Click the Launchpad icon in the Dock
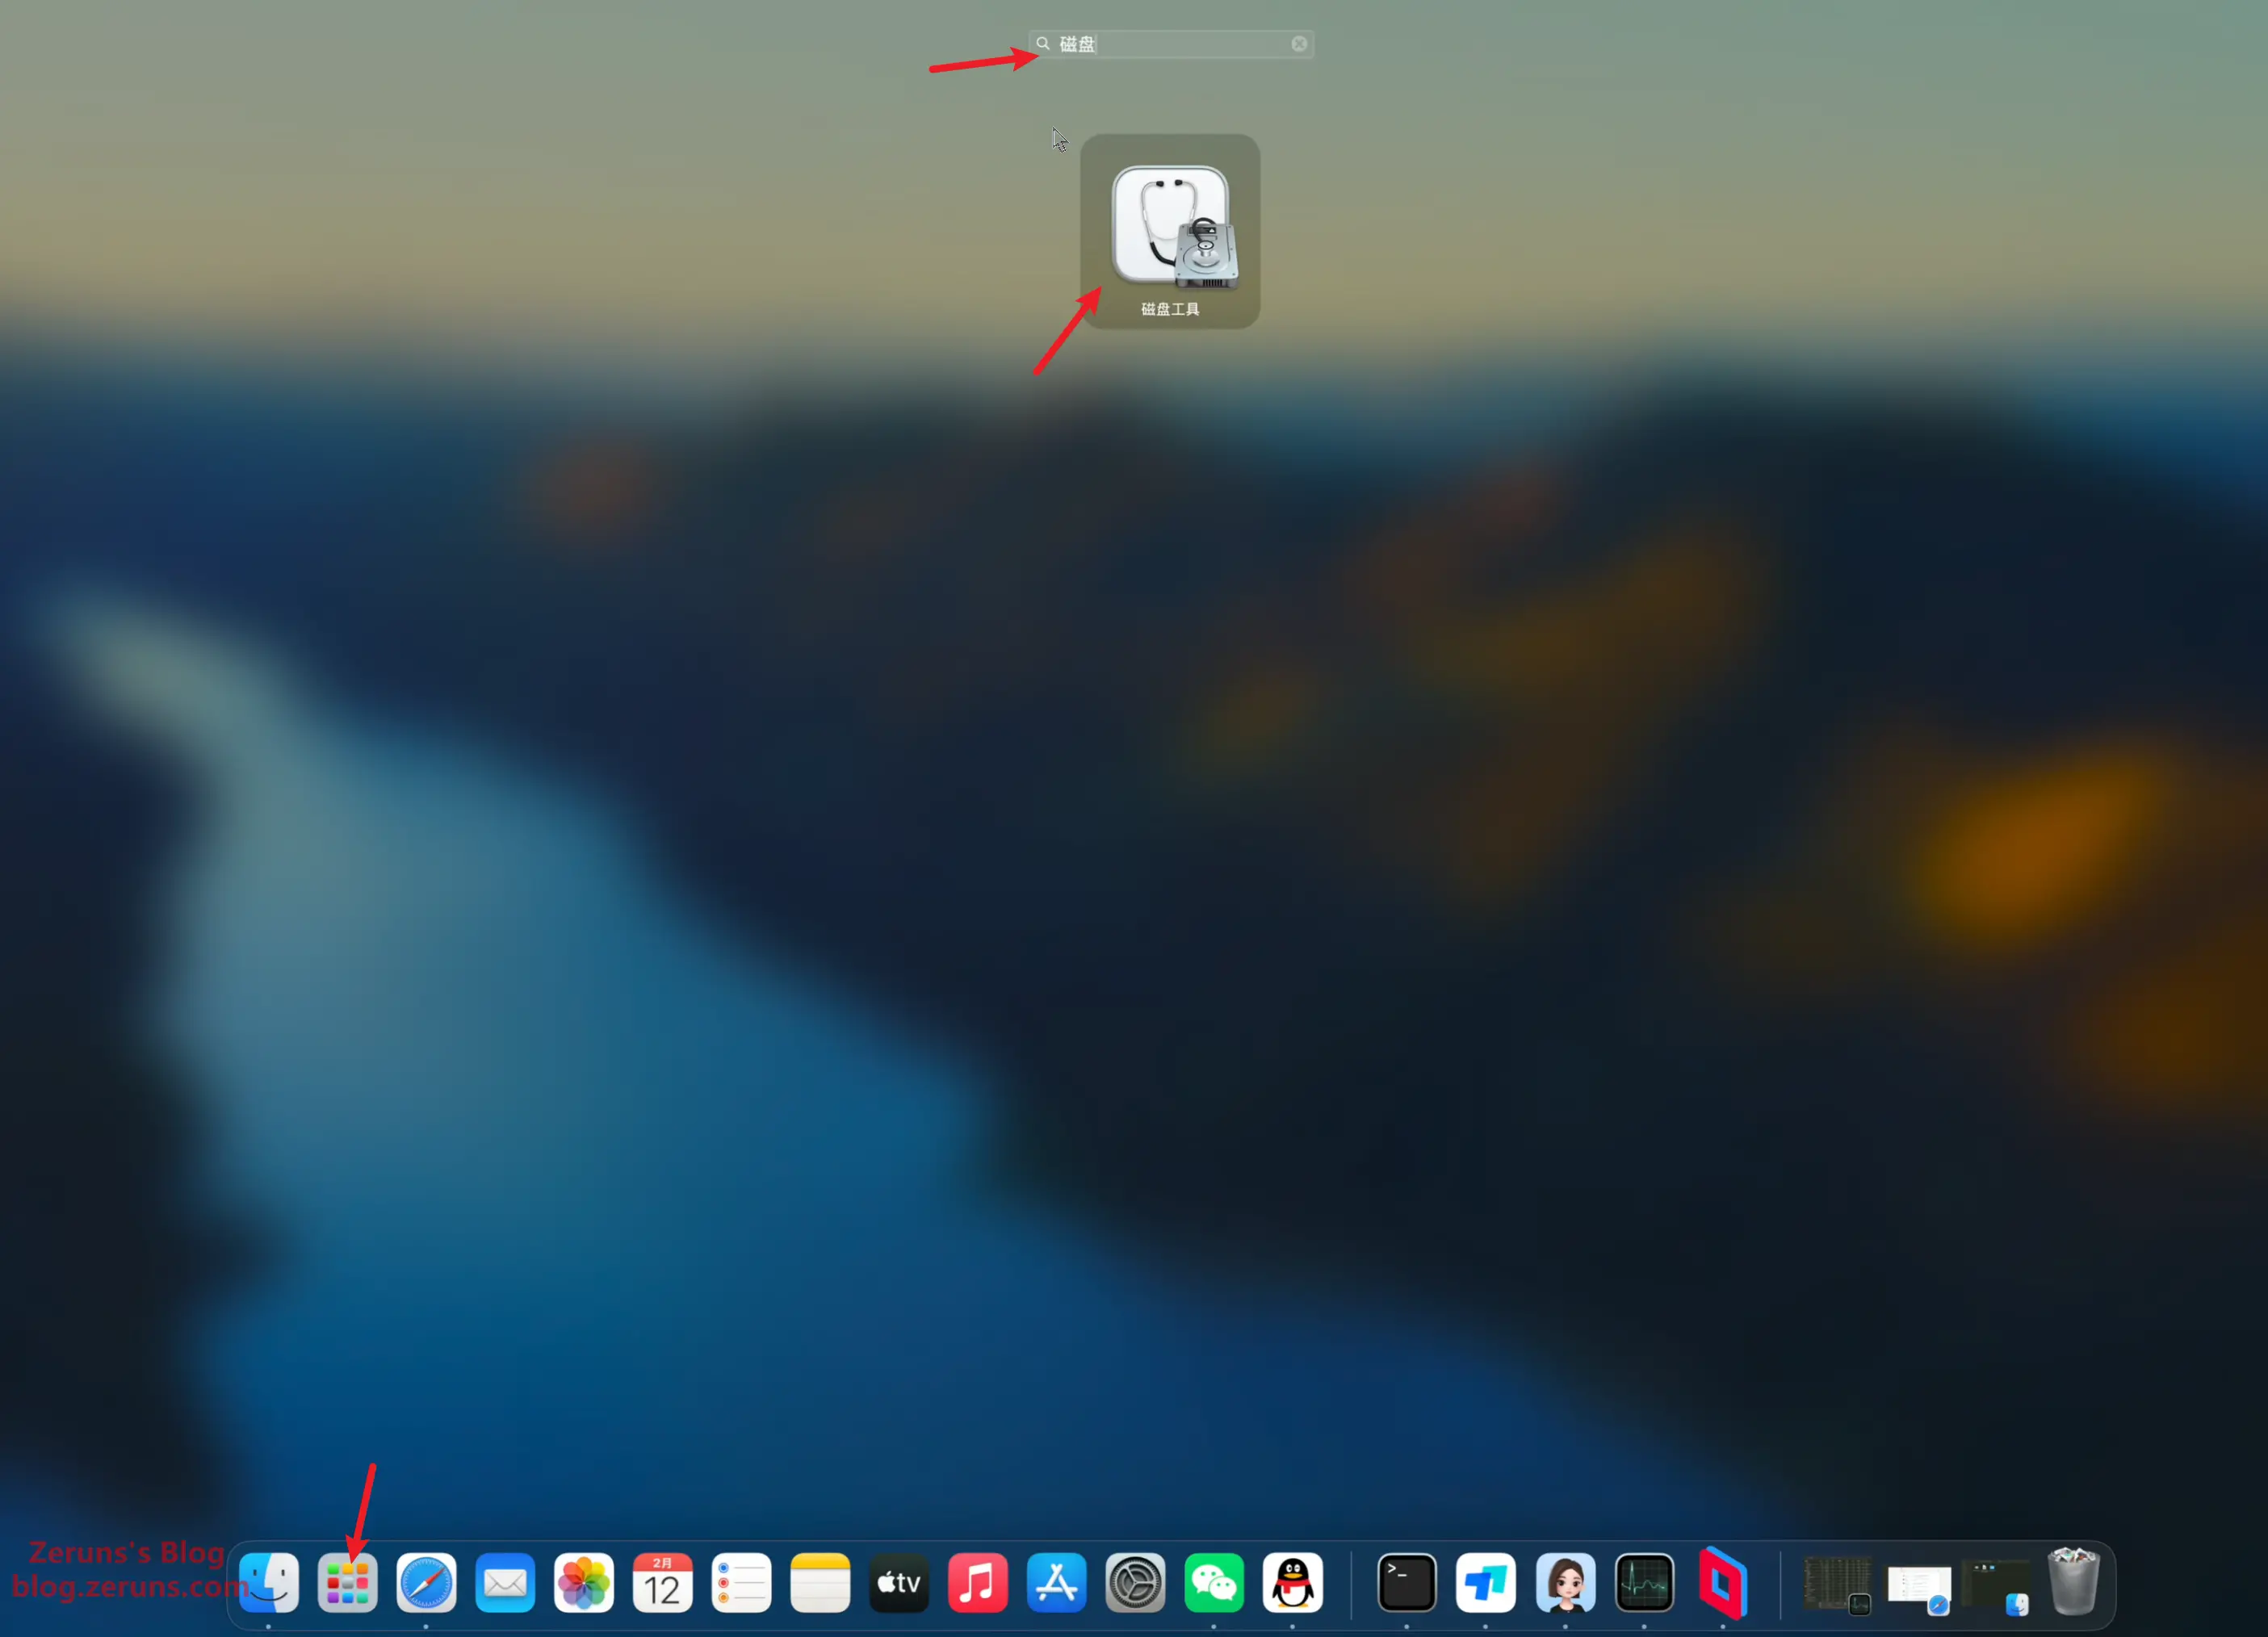The image size is (2268, 1637). [348, 1582]
